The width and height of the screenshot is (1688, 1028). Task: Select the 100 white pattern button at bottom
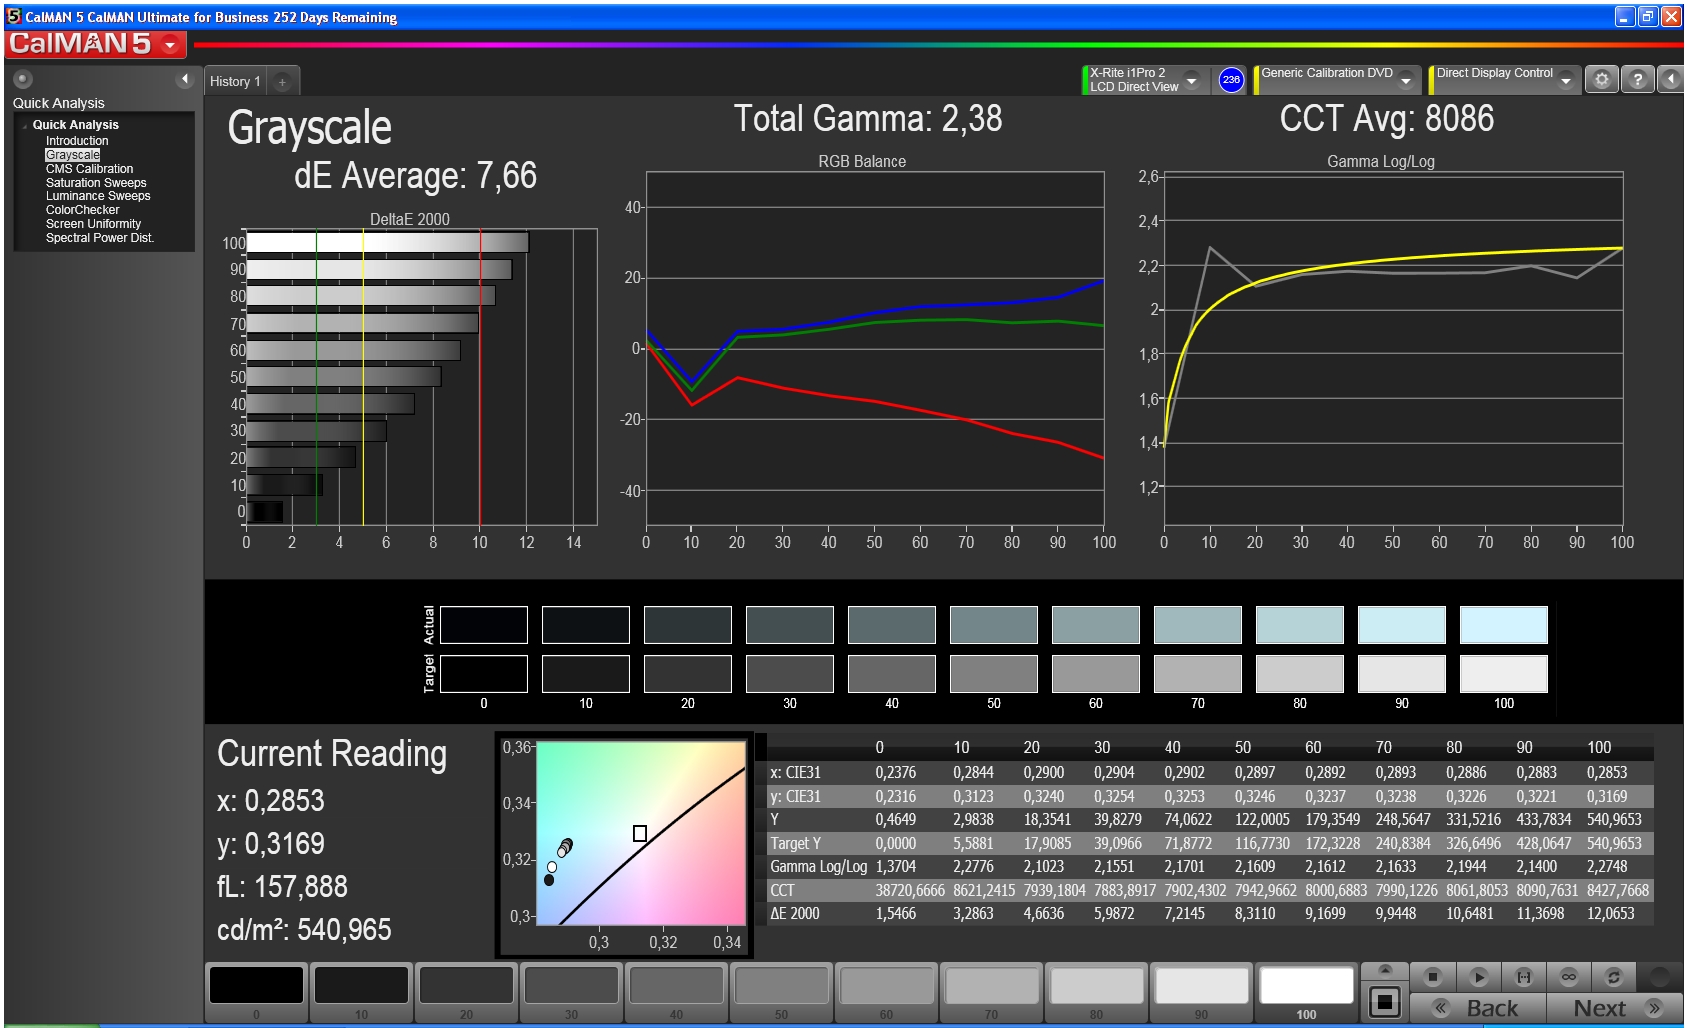click(x=1306, y=992)
